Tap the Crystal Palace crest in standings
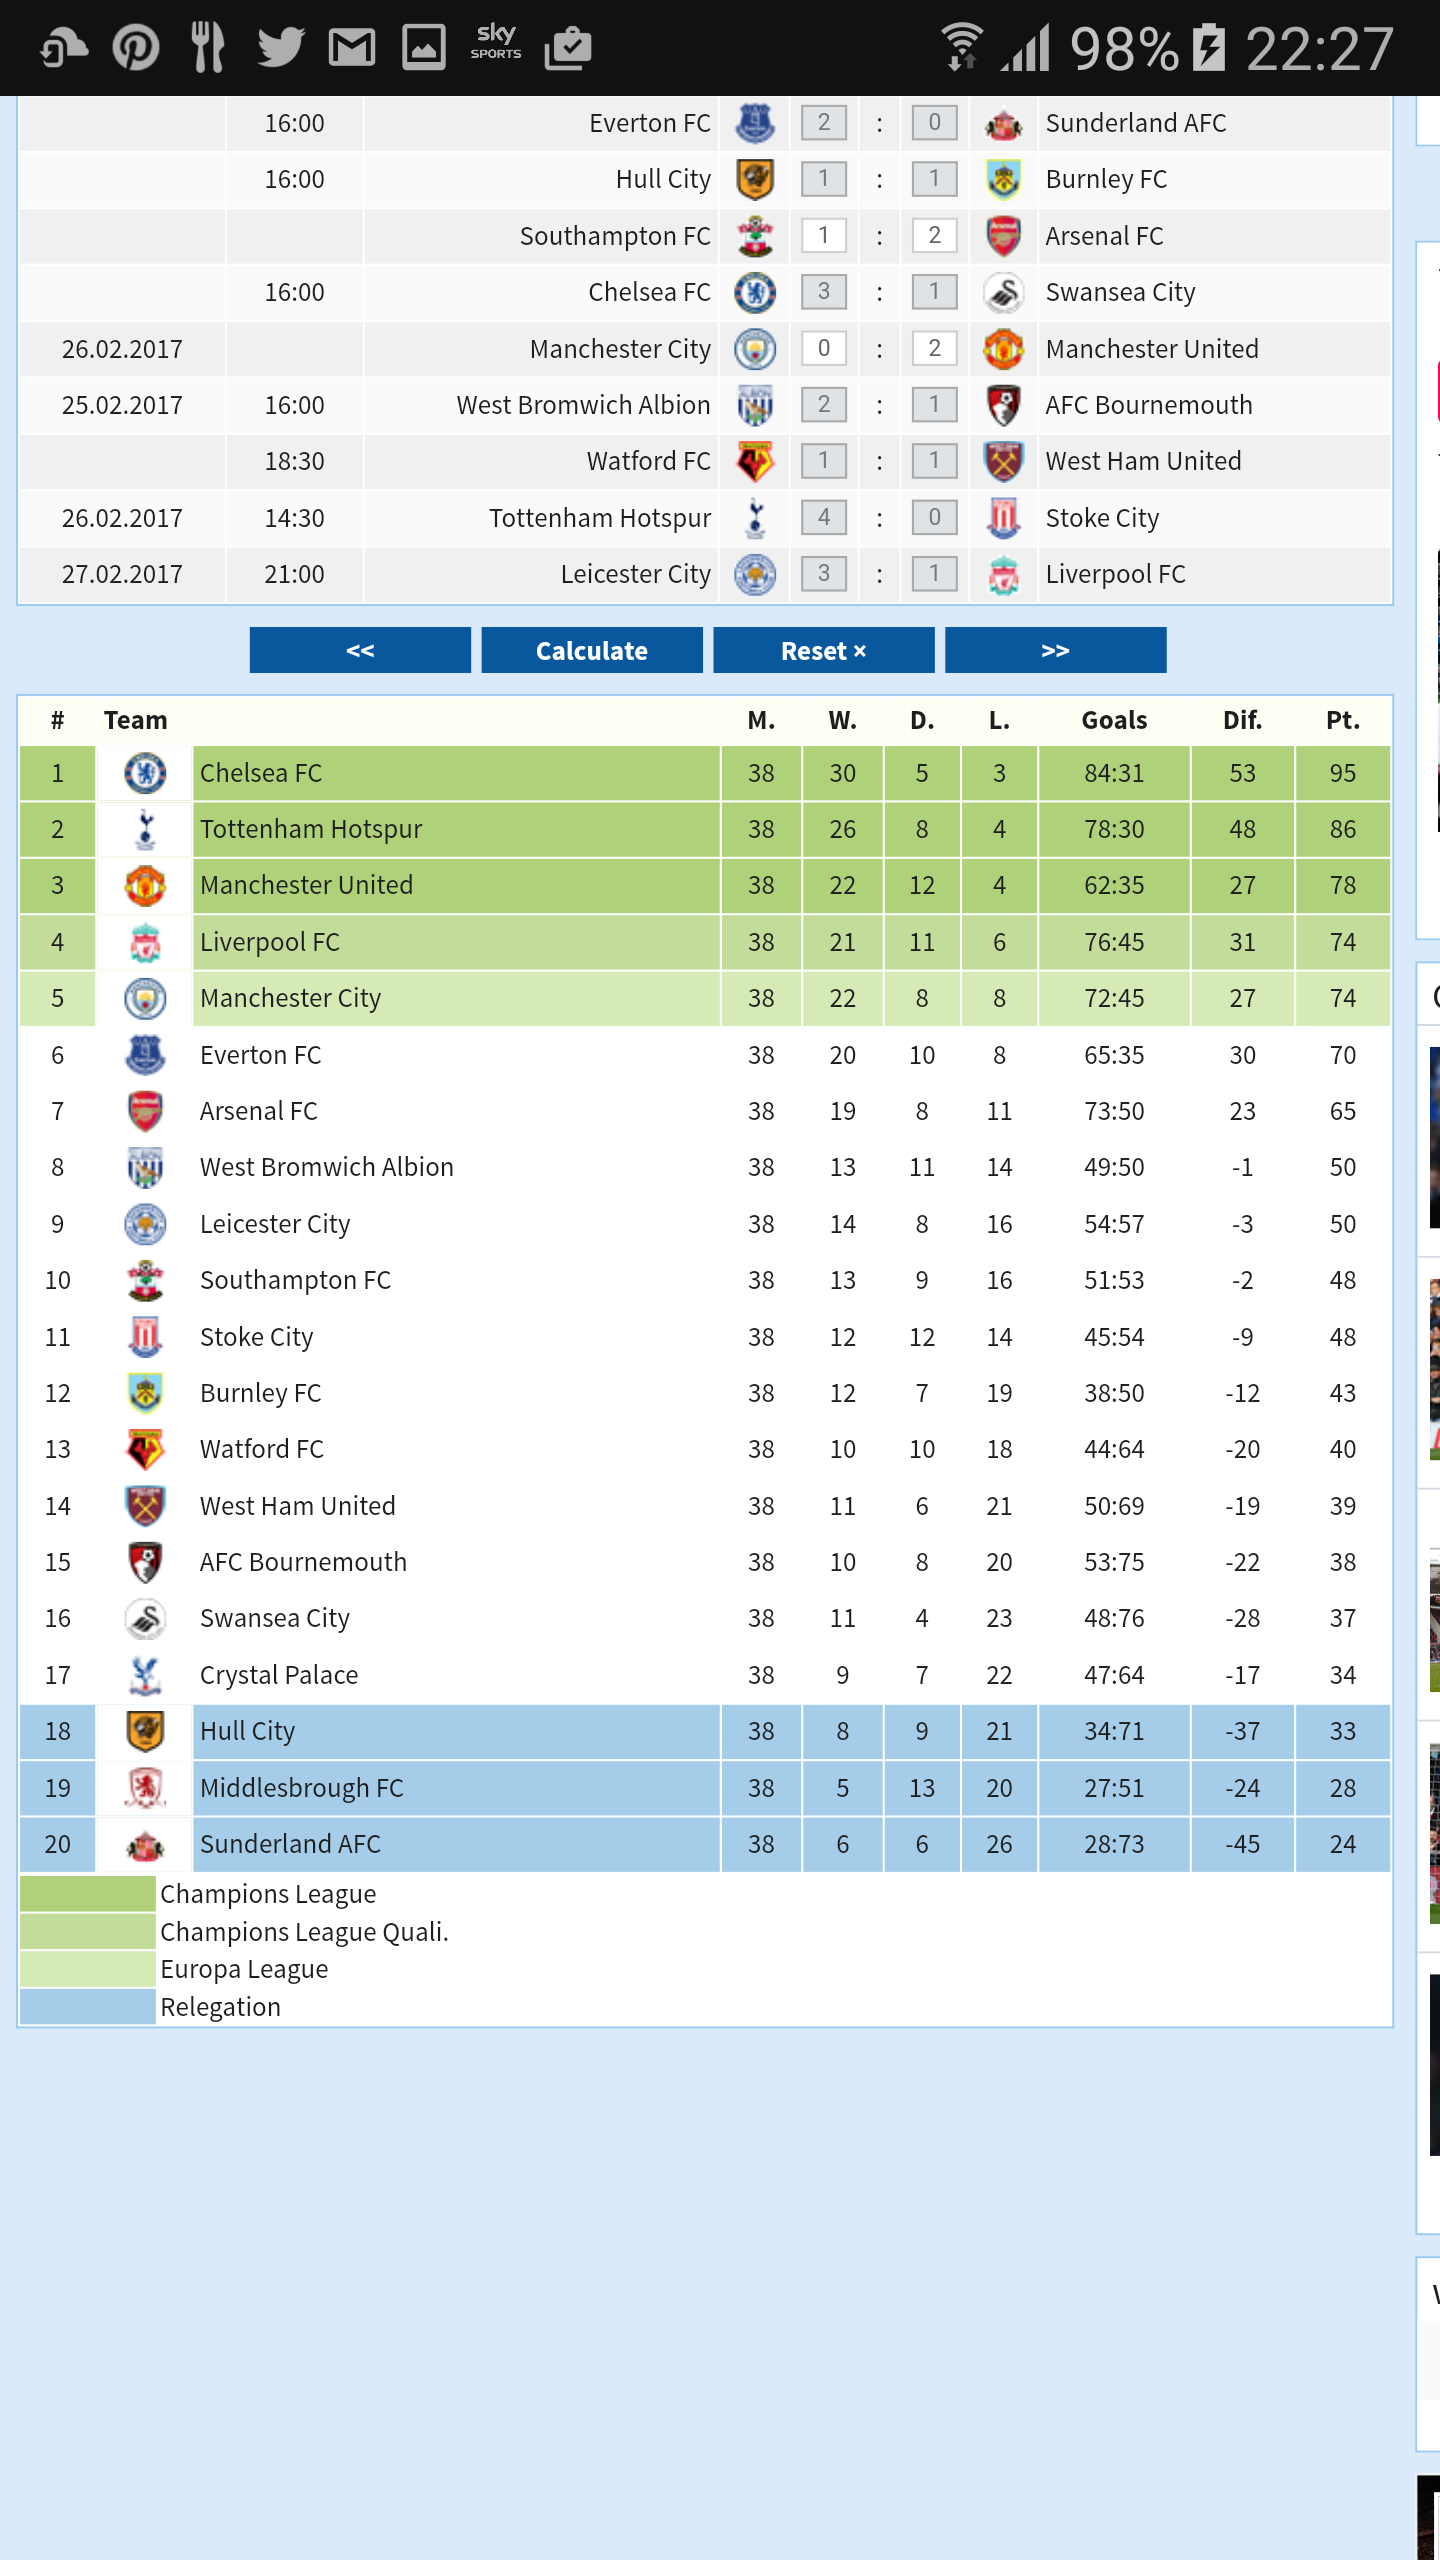 click(145, 1675)
